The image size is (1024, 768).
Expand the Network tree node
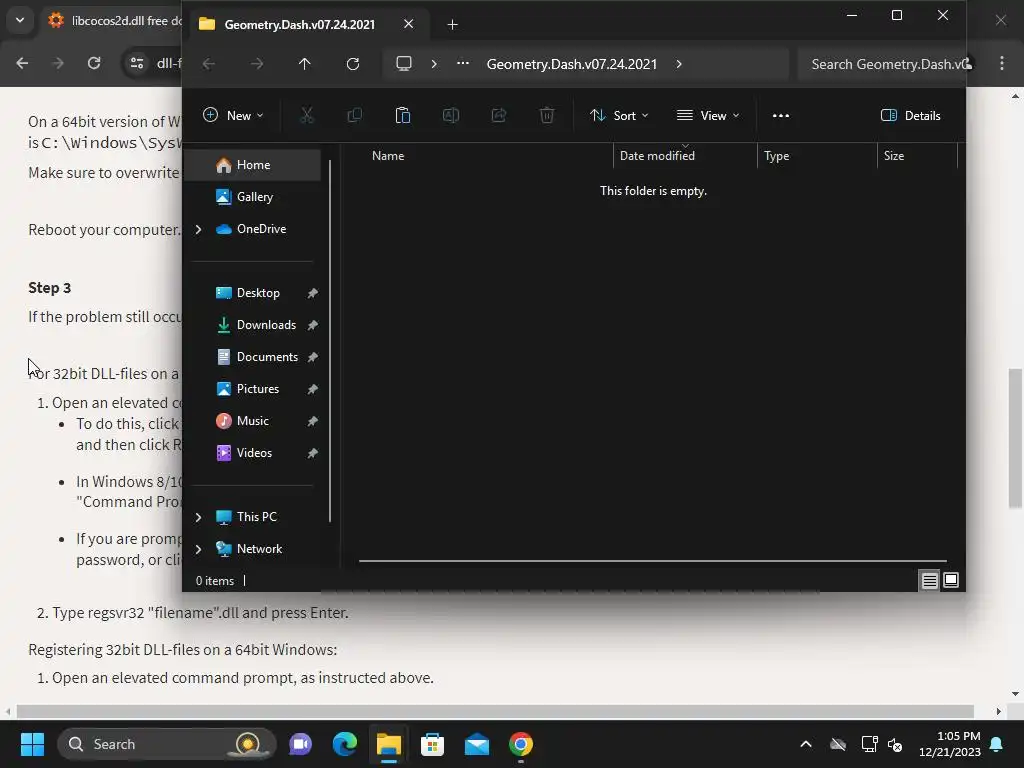pyautogui.click(x=199, y=549)
